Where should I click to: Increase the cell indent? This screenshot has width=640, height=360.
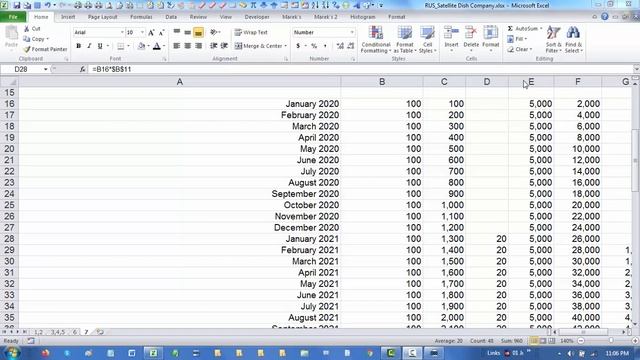tap(224, 46)
